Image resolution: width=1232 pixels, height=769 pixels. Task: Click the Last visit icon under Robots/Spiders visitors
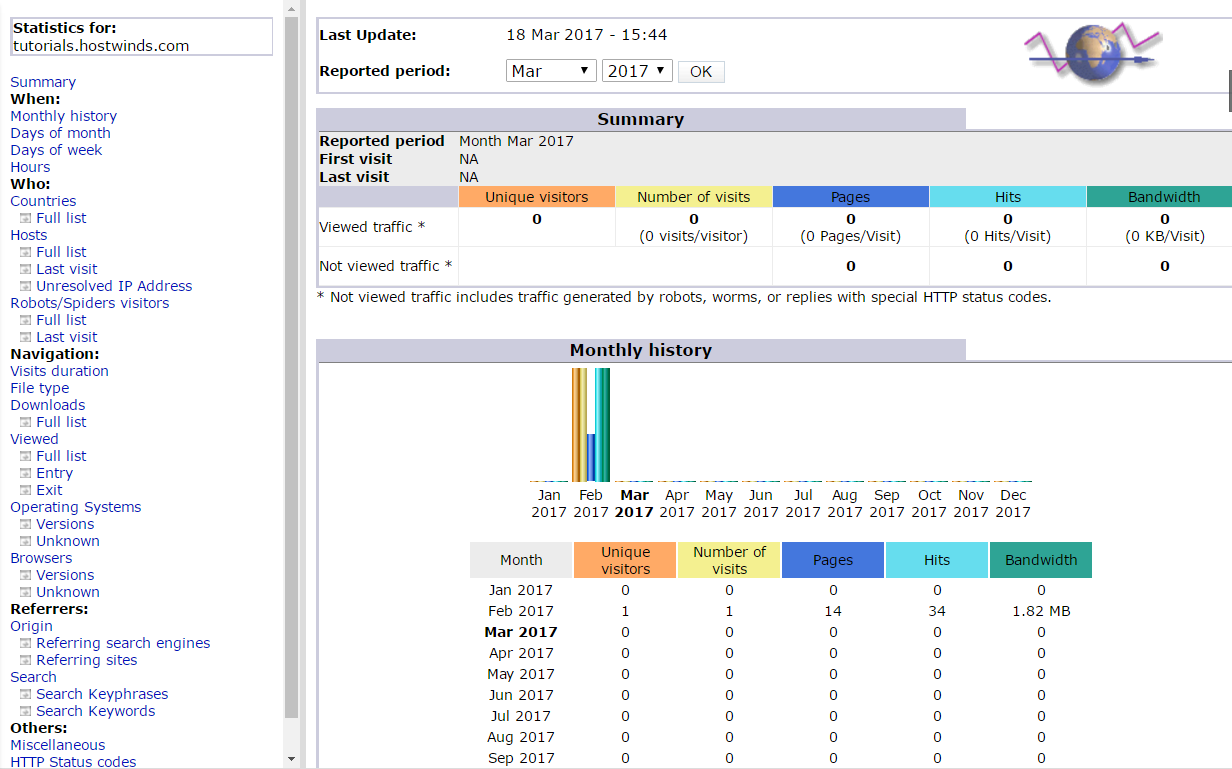pyautogui.click(x=27, y=337)
